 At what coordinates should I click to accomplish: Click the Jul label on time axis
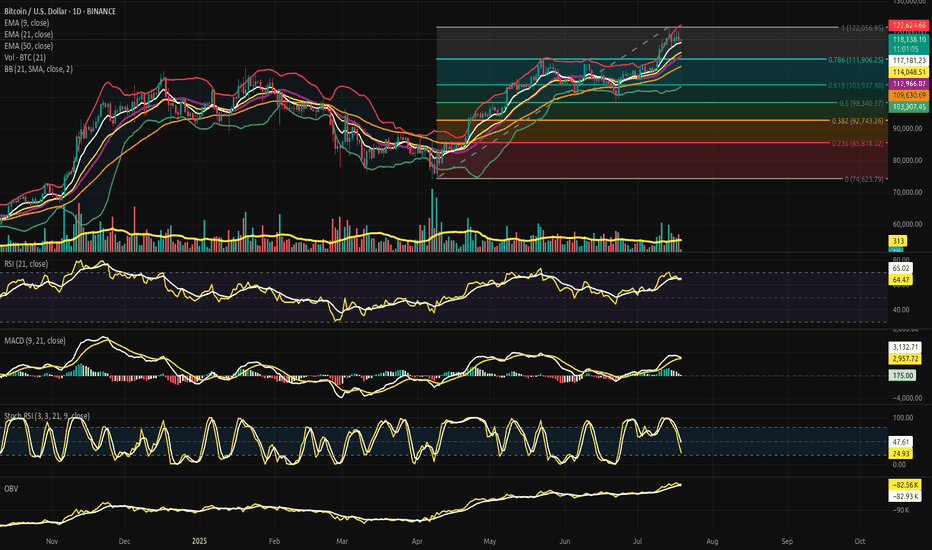pos(638,542)
